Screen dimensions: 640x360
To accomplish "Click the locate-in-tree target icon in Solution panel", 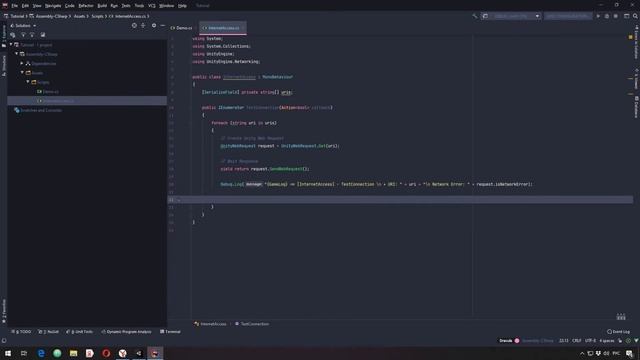I will coord(134,25).
